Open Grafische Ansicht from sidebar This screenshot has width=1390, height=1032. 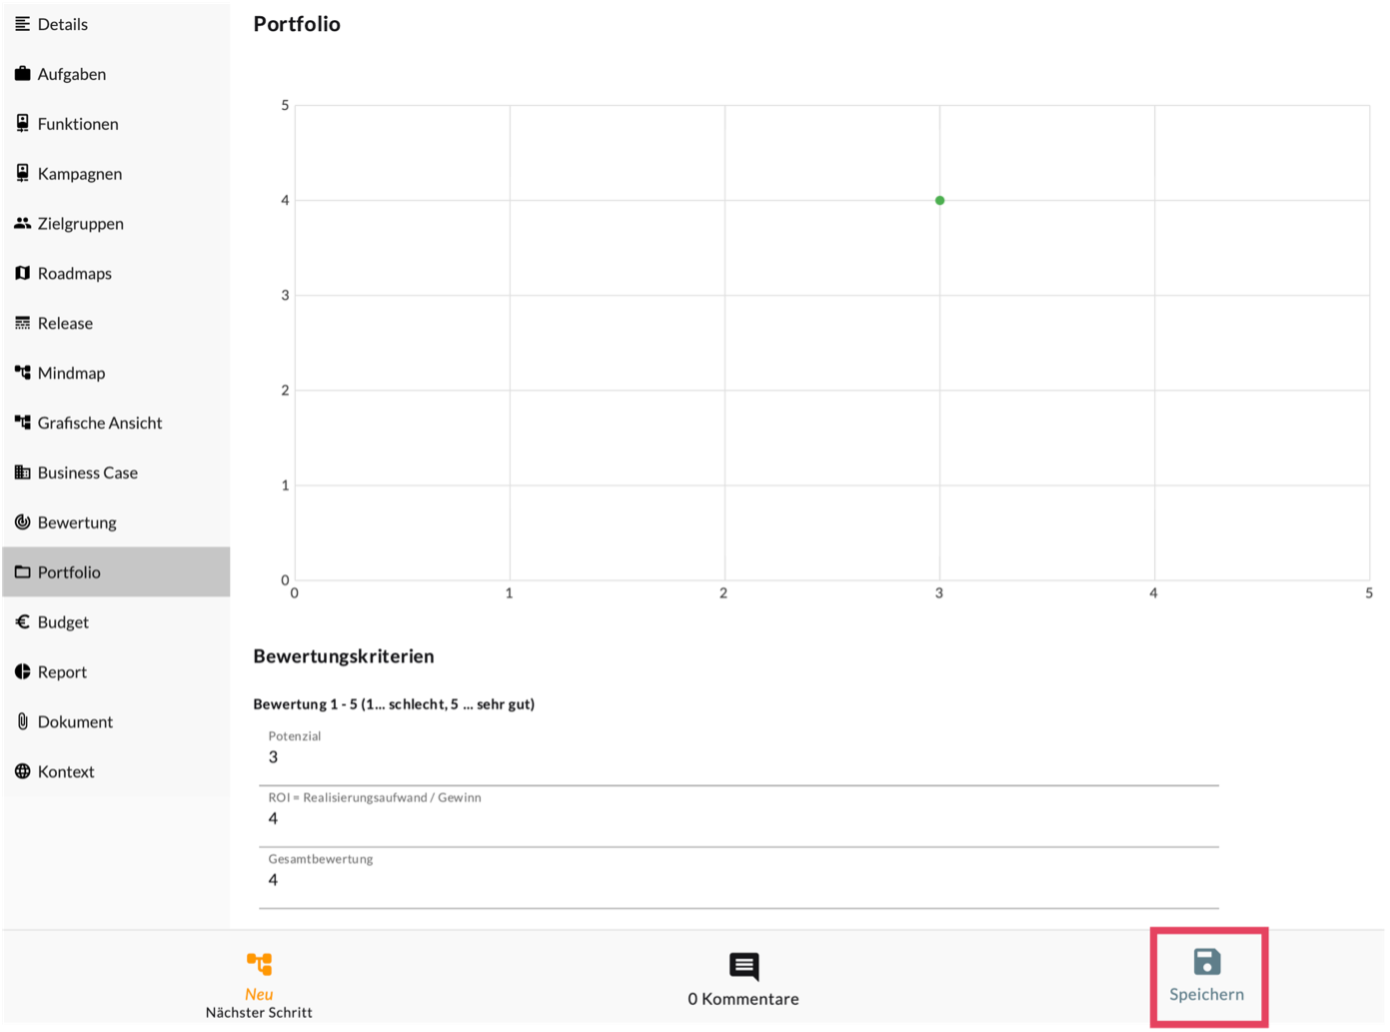point(99,423)
